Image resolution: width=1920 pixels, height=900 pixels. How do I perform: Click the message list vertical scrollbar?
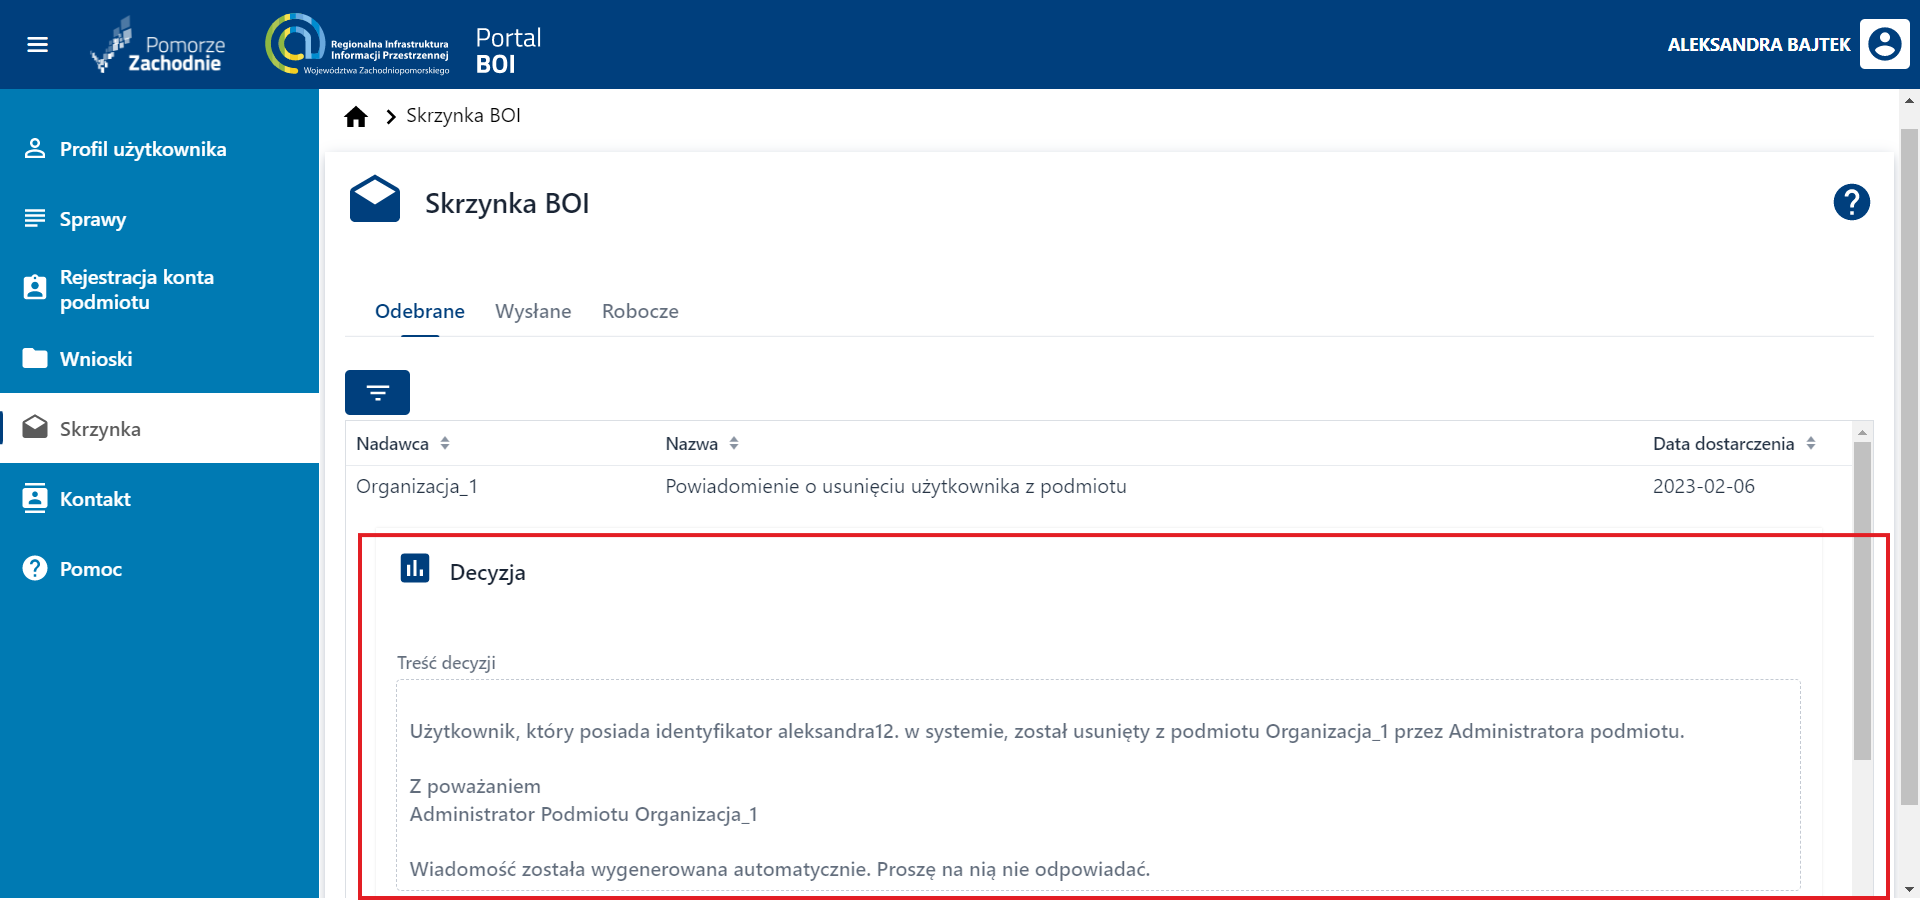click(1861, 600)
